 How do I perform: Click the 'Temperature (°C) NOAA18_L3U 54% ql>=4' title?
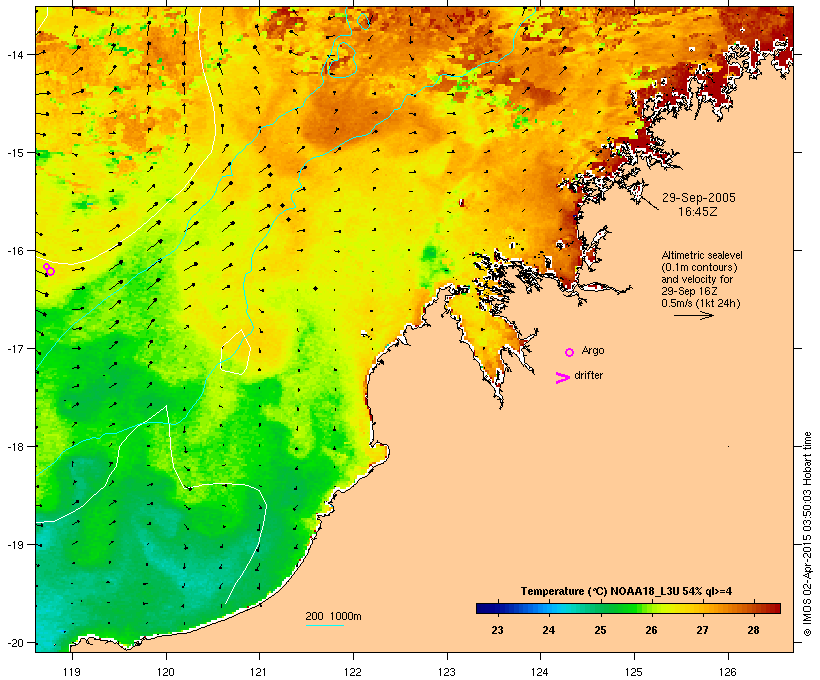(x=626, y=591)
